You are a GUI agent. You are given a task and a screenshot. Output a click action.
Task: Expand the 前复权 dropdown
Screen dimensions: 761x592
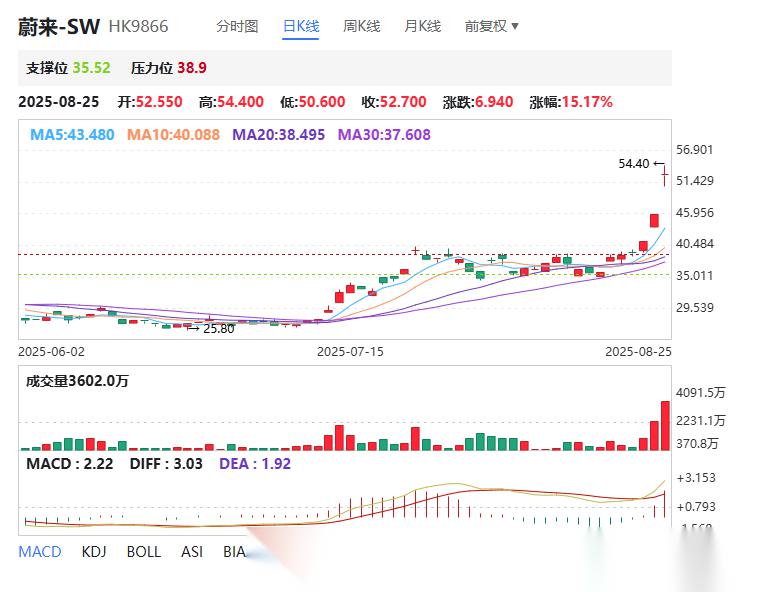pos(492,26)
